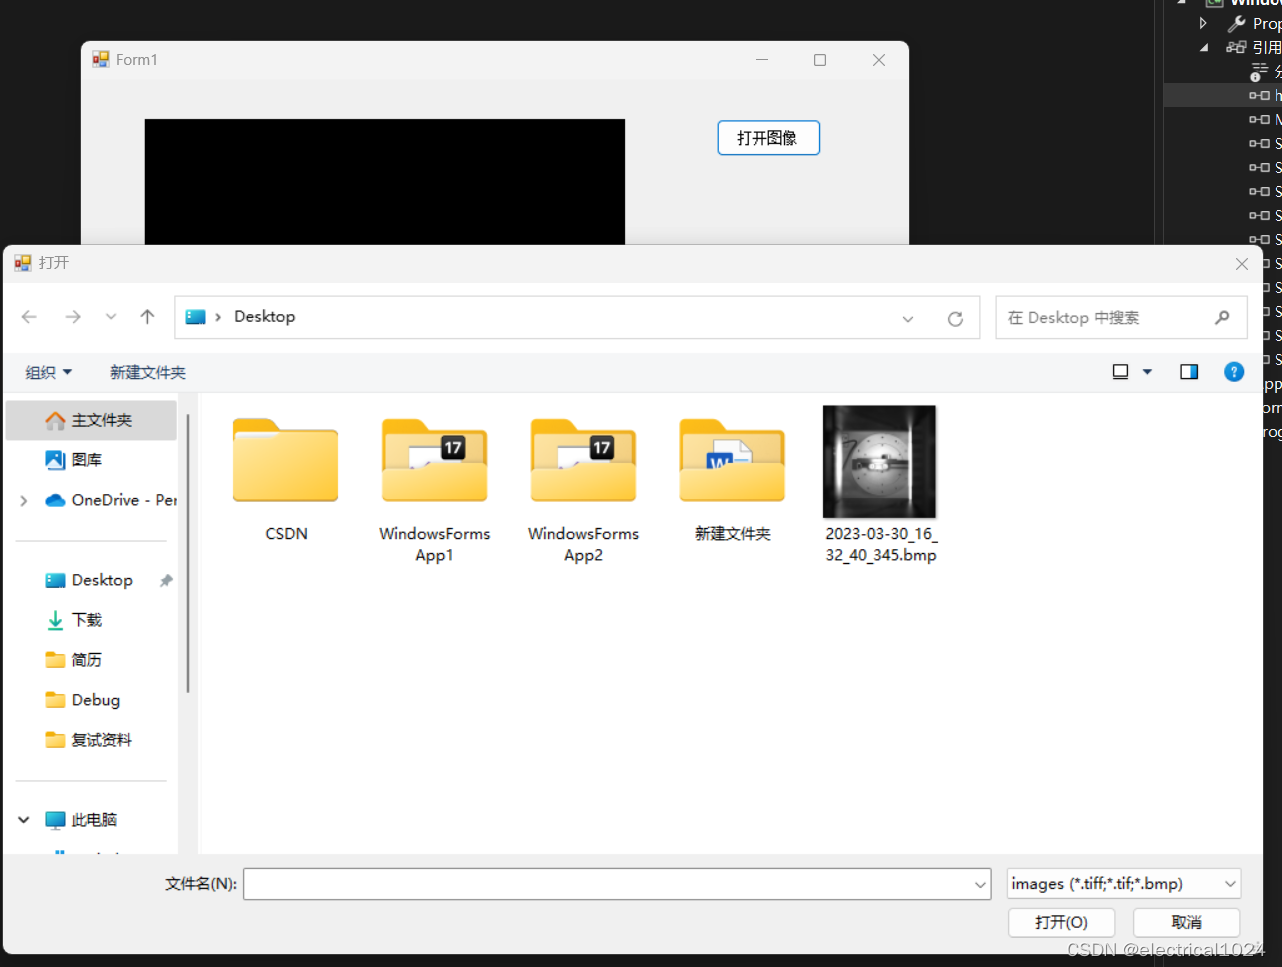Go back using the left arrow button
The image size is (1282, 967).
(29, 317)
